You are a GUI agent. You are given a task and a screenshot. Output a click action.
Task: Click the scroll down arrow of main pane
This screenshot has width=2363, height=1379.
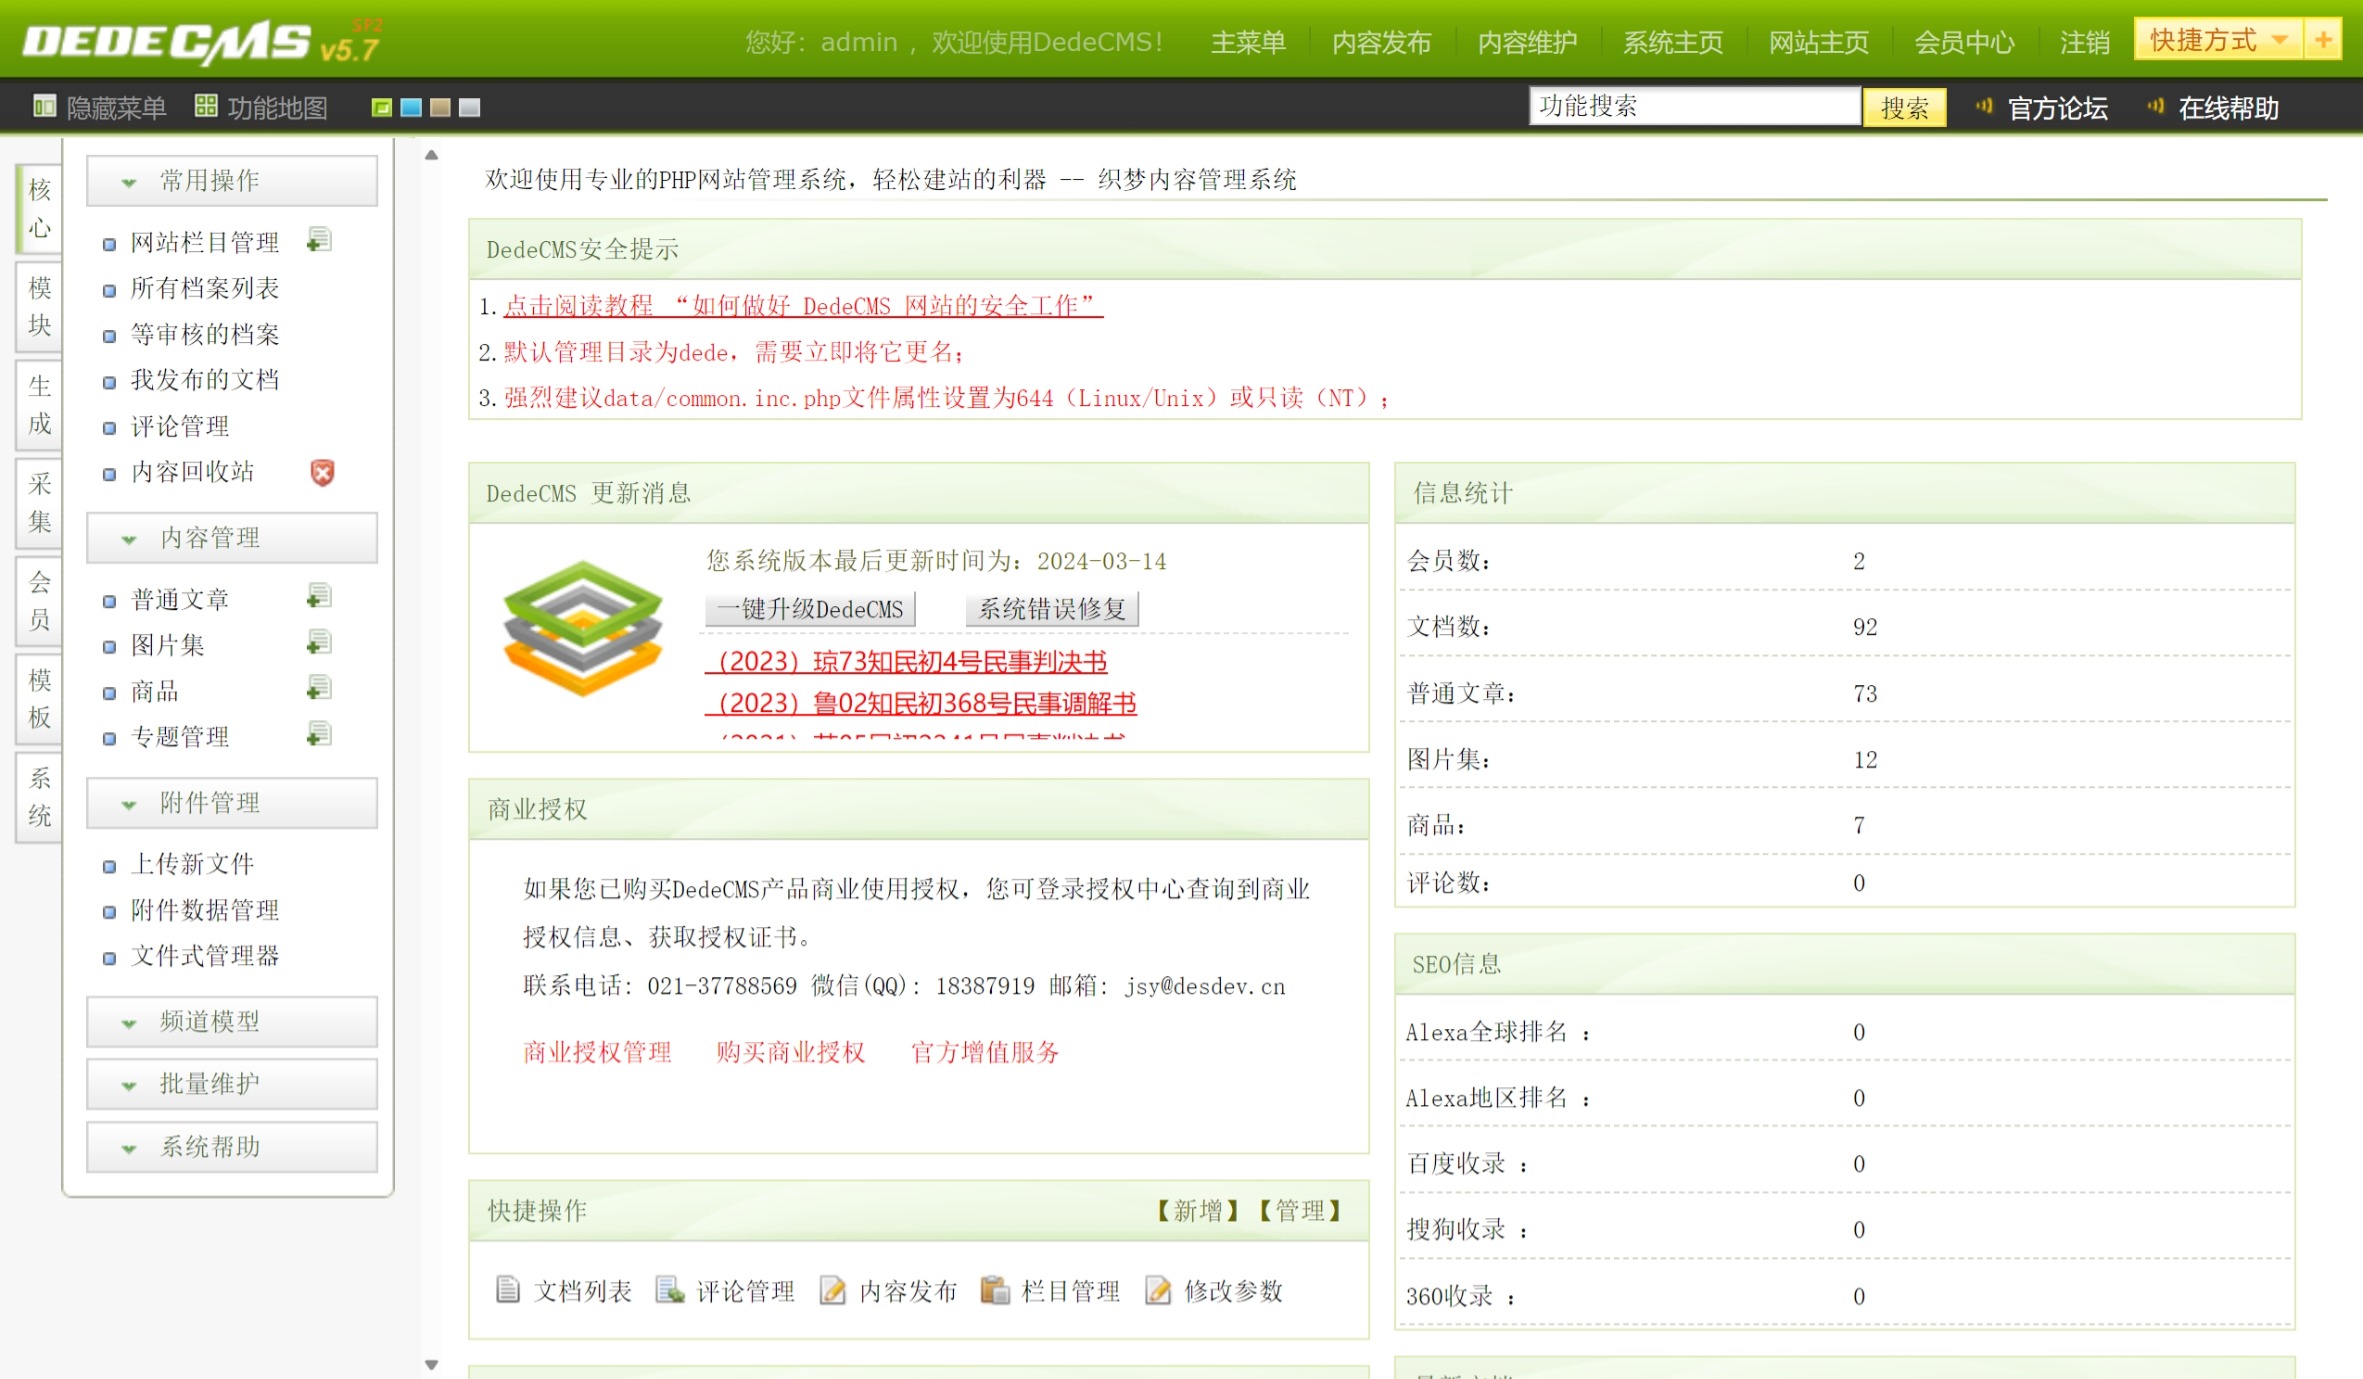pyautogui.click(x=431, y=1364)
